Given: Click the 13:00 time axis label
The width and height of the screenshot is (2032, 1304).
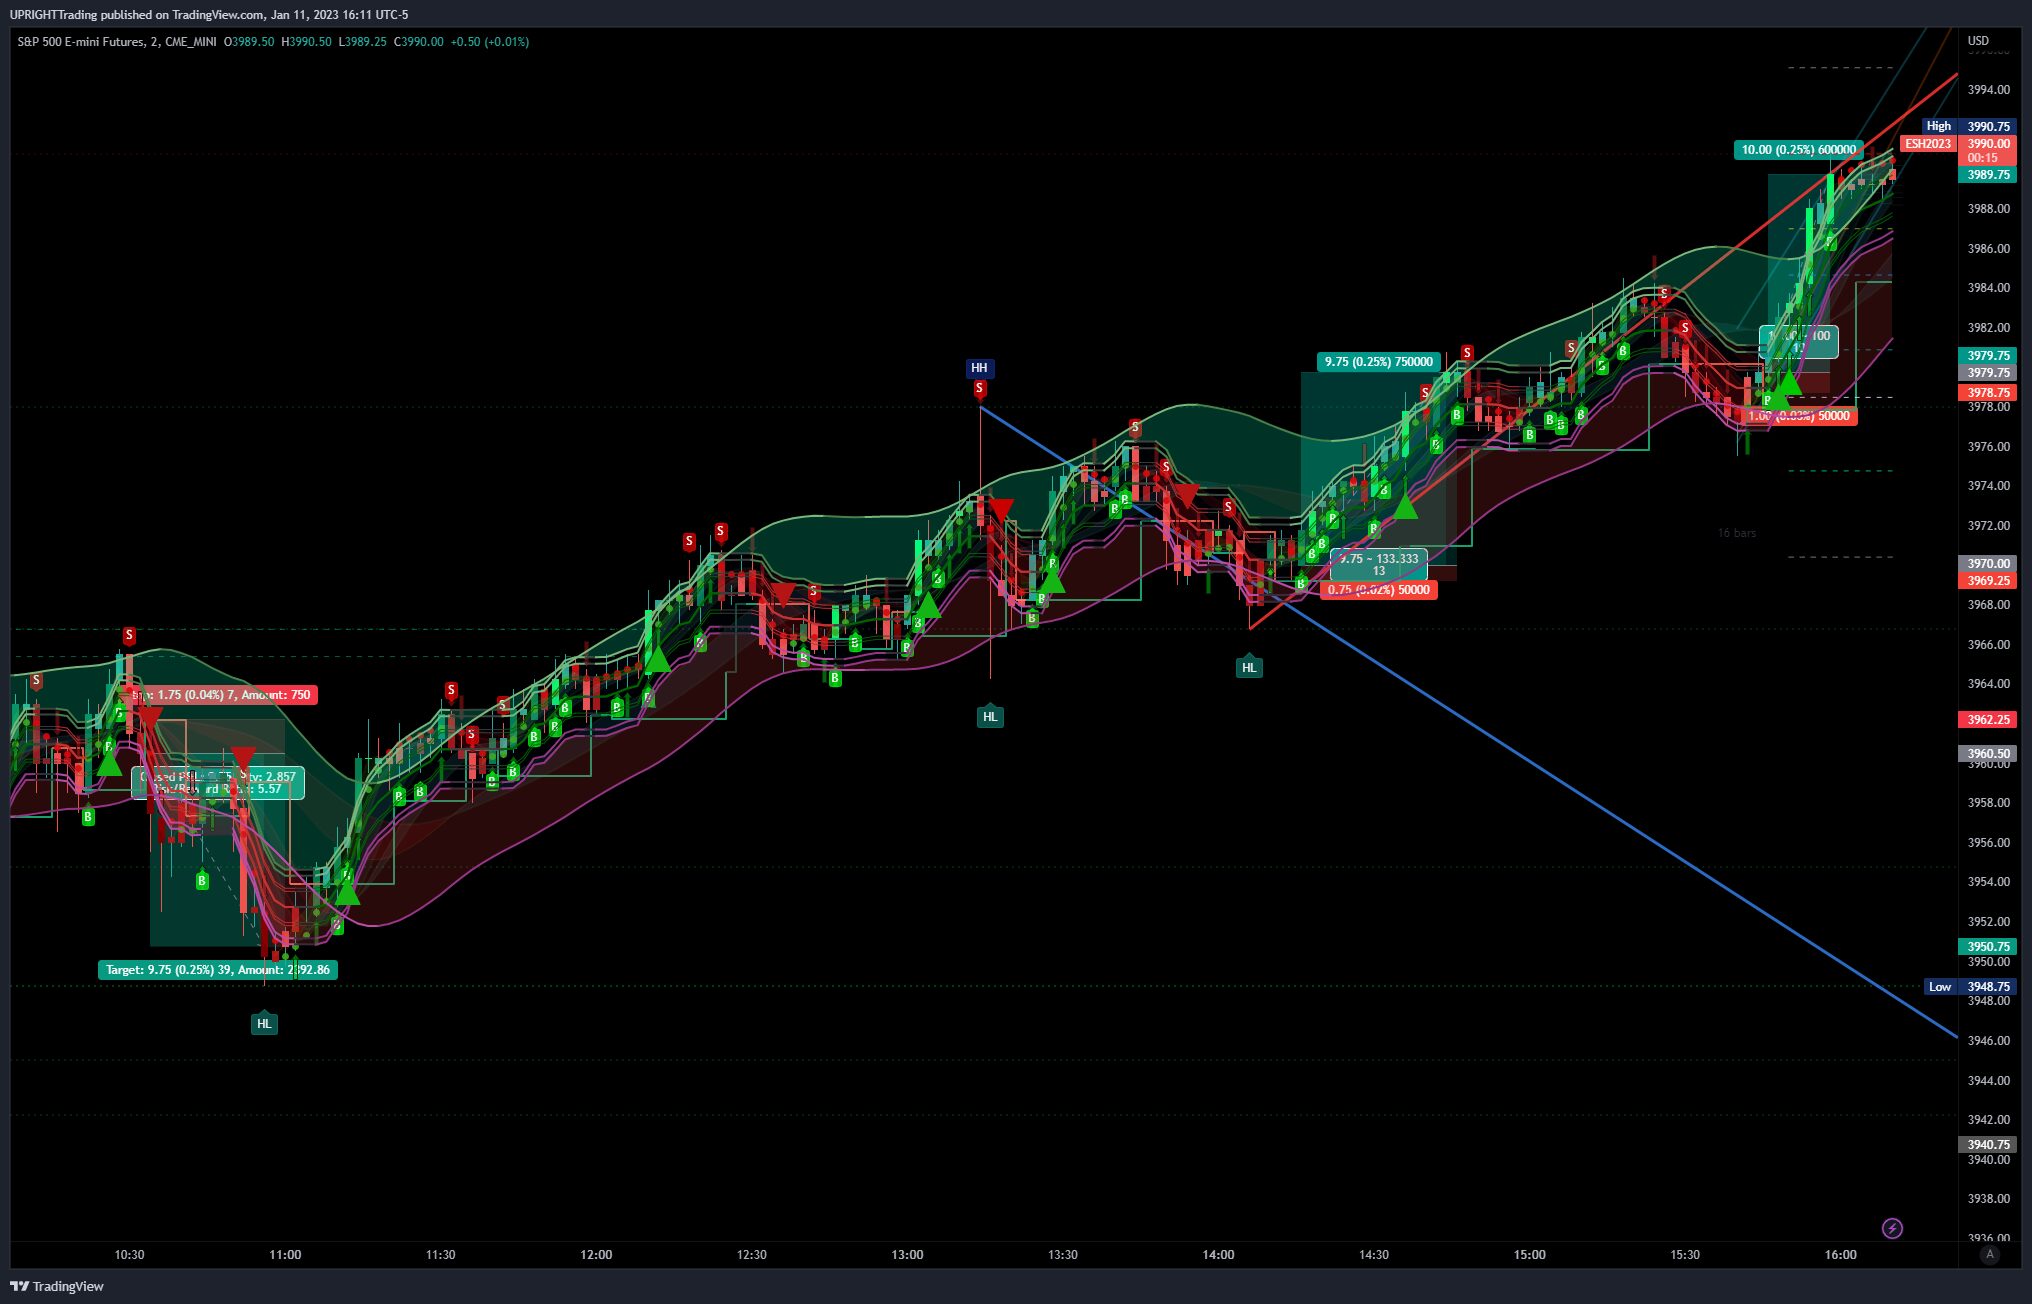Looking at the screenshot, I should pos(907,1255).
